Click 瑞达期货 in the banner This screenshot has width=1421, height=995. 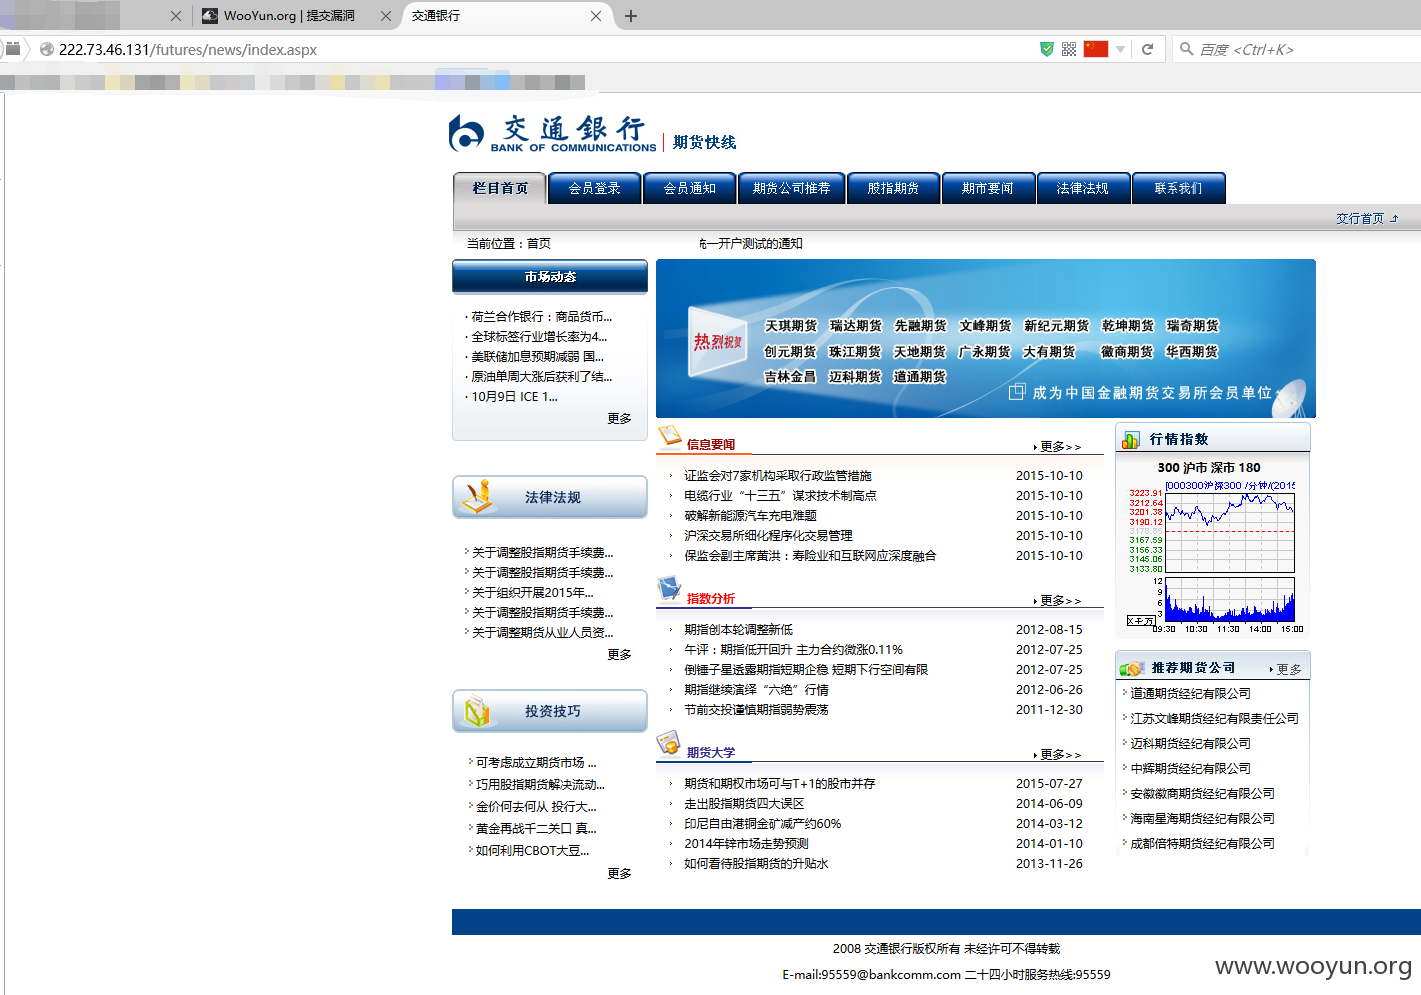(x=856, y=326)
